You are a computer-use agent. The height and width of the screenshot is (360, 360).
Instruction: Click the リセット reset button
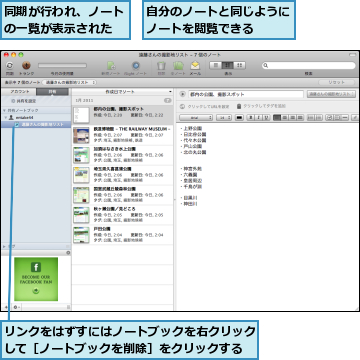click(336, 82)
